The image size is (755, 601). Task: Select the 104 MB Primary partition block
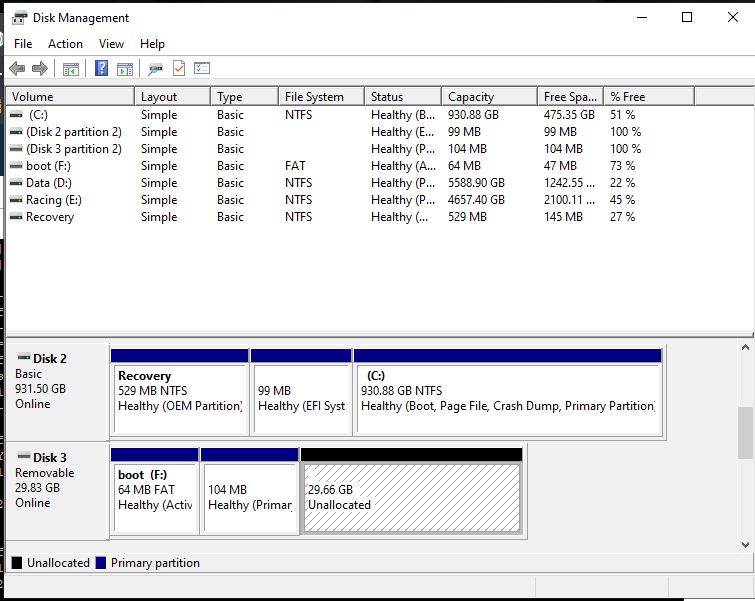tap(249, 491)
